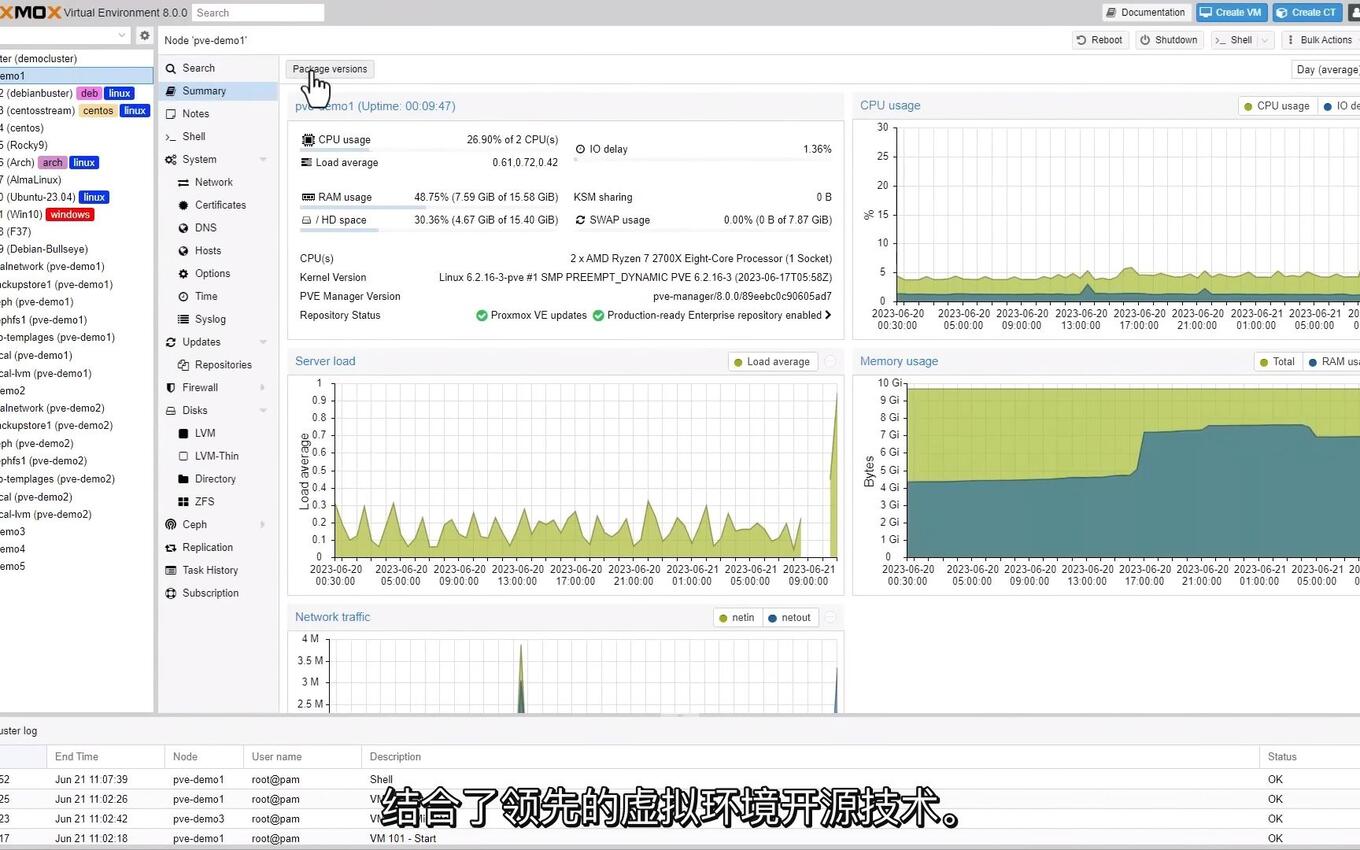Toggle the Total memory legend item
The width and height of the screenshot is (1360, 850).
pos(1276,362)
